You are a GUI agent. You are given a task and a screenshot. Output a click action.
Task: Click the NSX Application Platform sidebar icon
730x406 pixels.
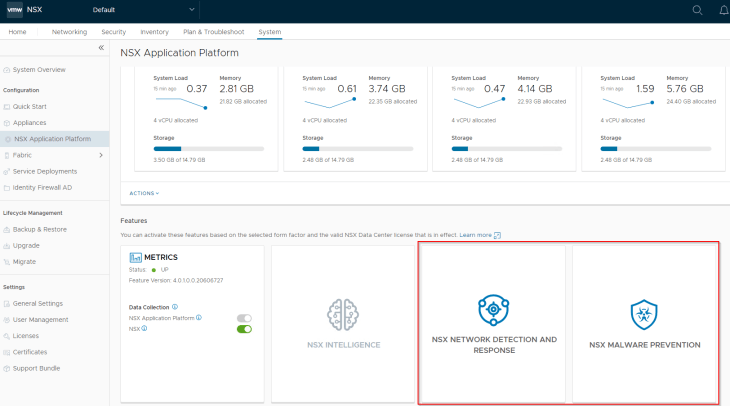tap(8, 139)
